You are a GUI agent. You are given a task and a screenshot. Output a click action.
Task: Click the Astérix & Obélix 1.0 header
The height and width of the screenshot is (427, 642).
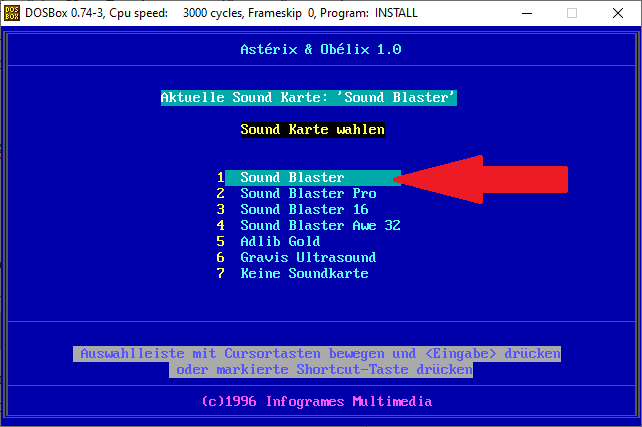point(320,49)
